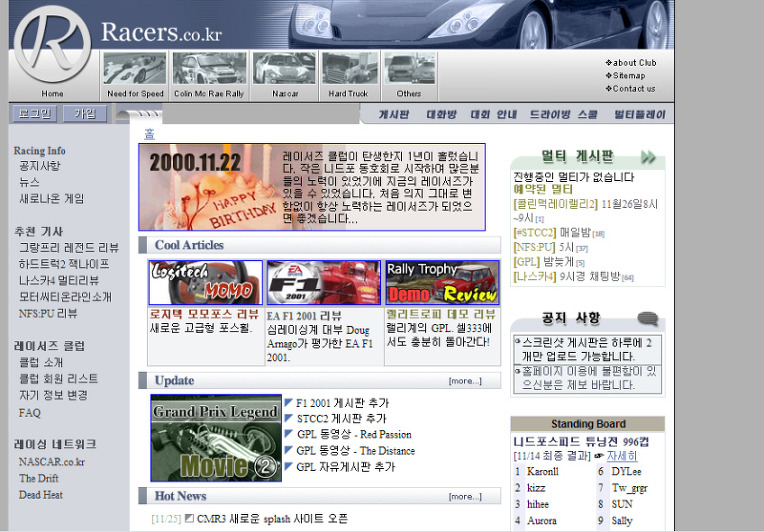Open 뉴스 in the sidebar

pyautogui.click(x=29, y=183)
